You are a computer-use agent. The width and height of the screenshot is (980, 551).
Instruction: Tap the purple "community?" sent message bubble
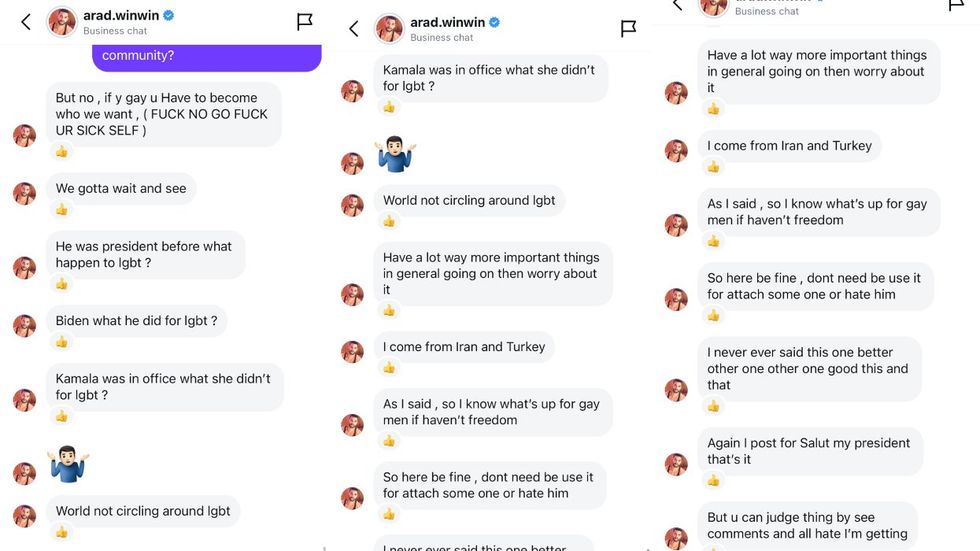click(x=207, y=57)
